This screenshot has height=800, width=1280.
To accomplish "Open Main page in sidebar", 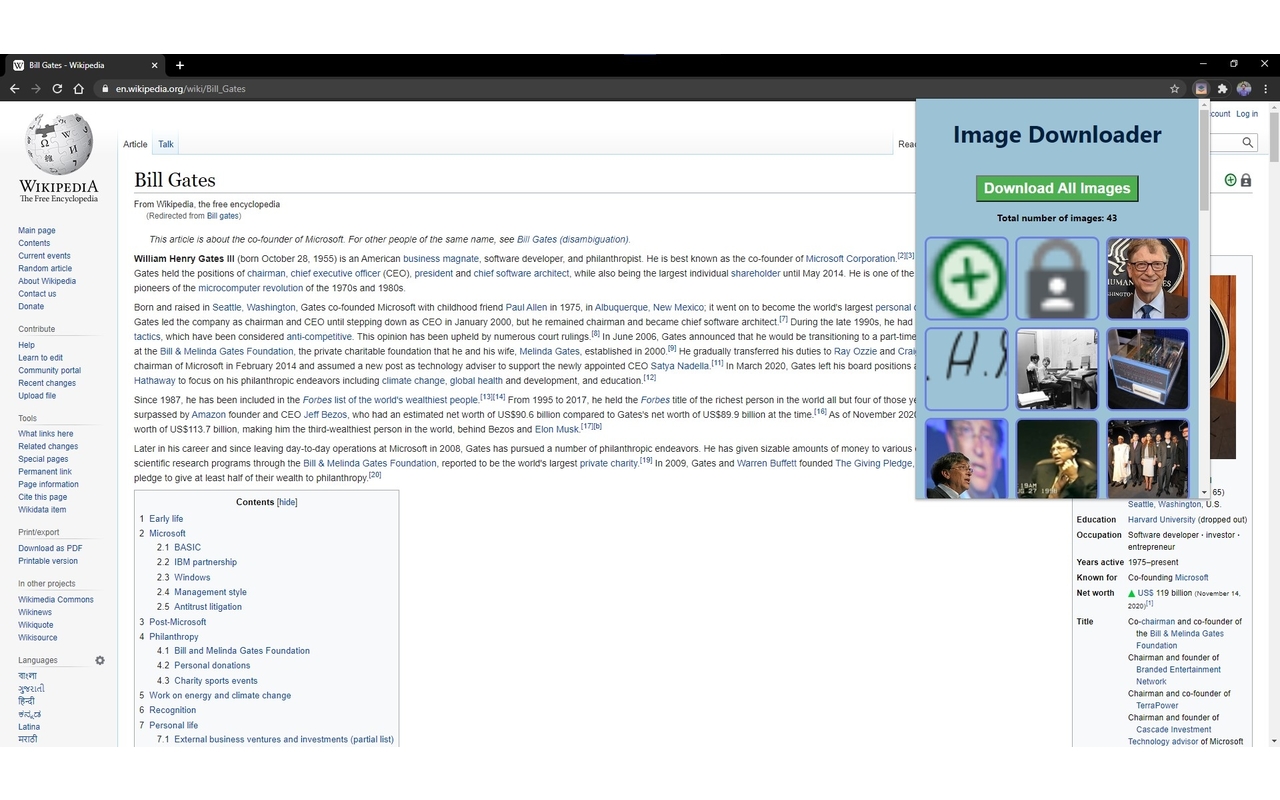I will [37, 230].
